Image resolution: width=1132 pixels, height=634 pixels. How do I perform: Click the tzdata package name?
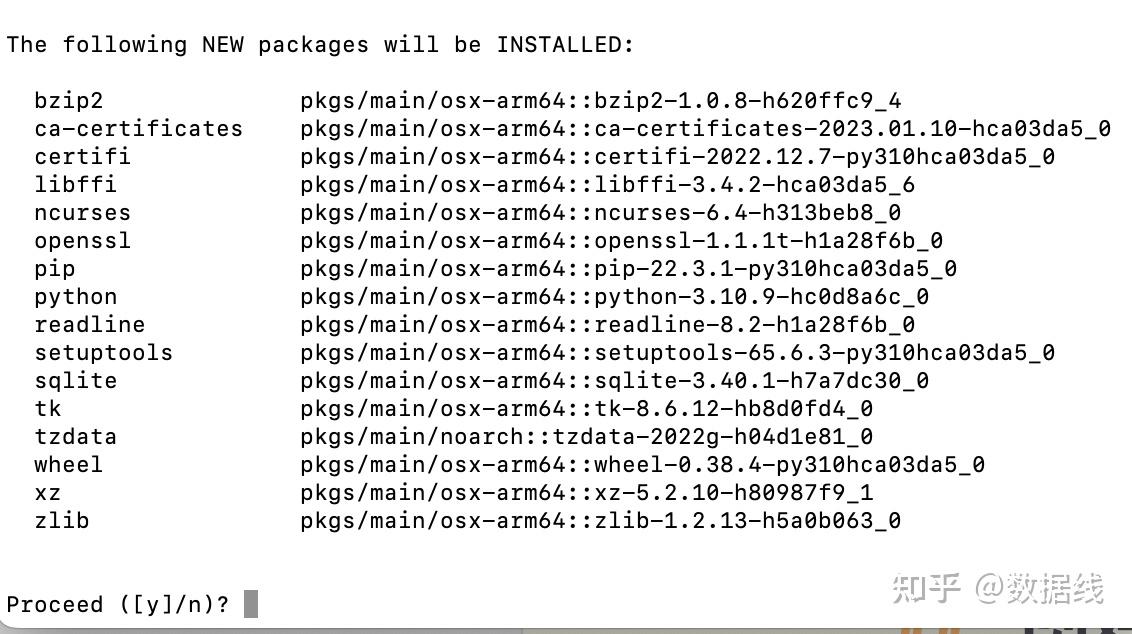pyautogui.click(x=75, y=437)
